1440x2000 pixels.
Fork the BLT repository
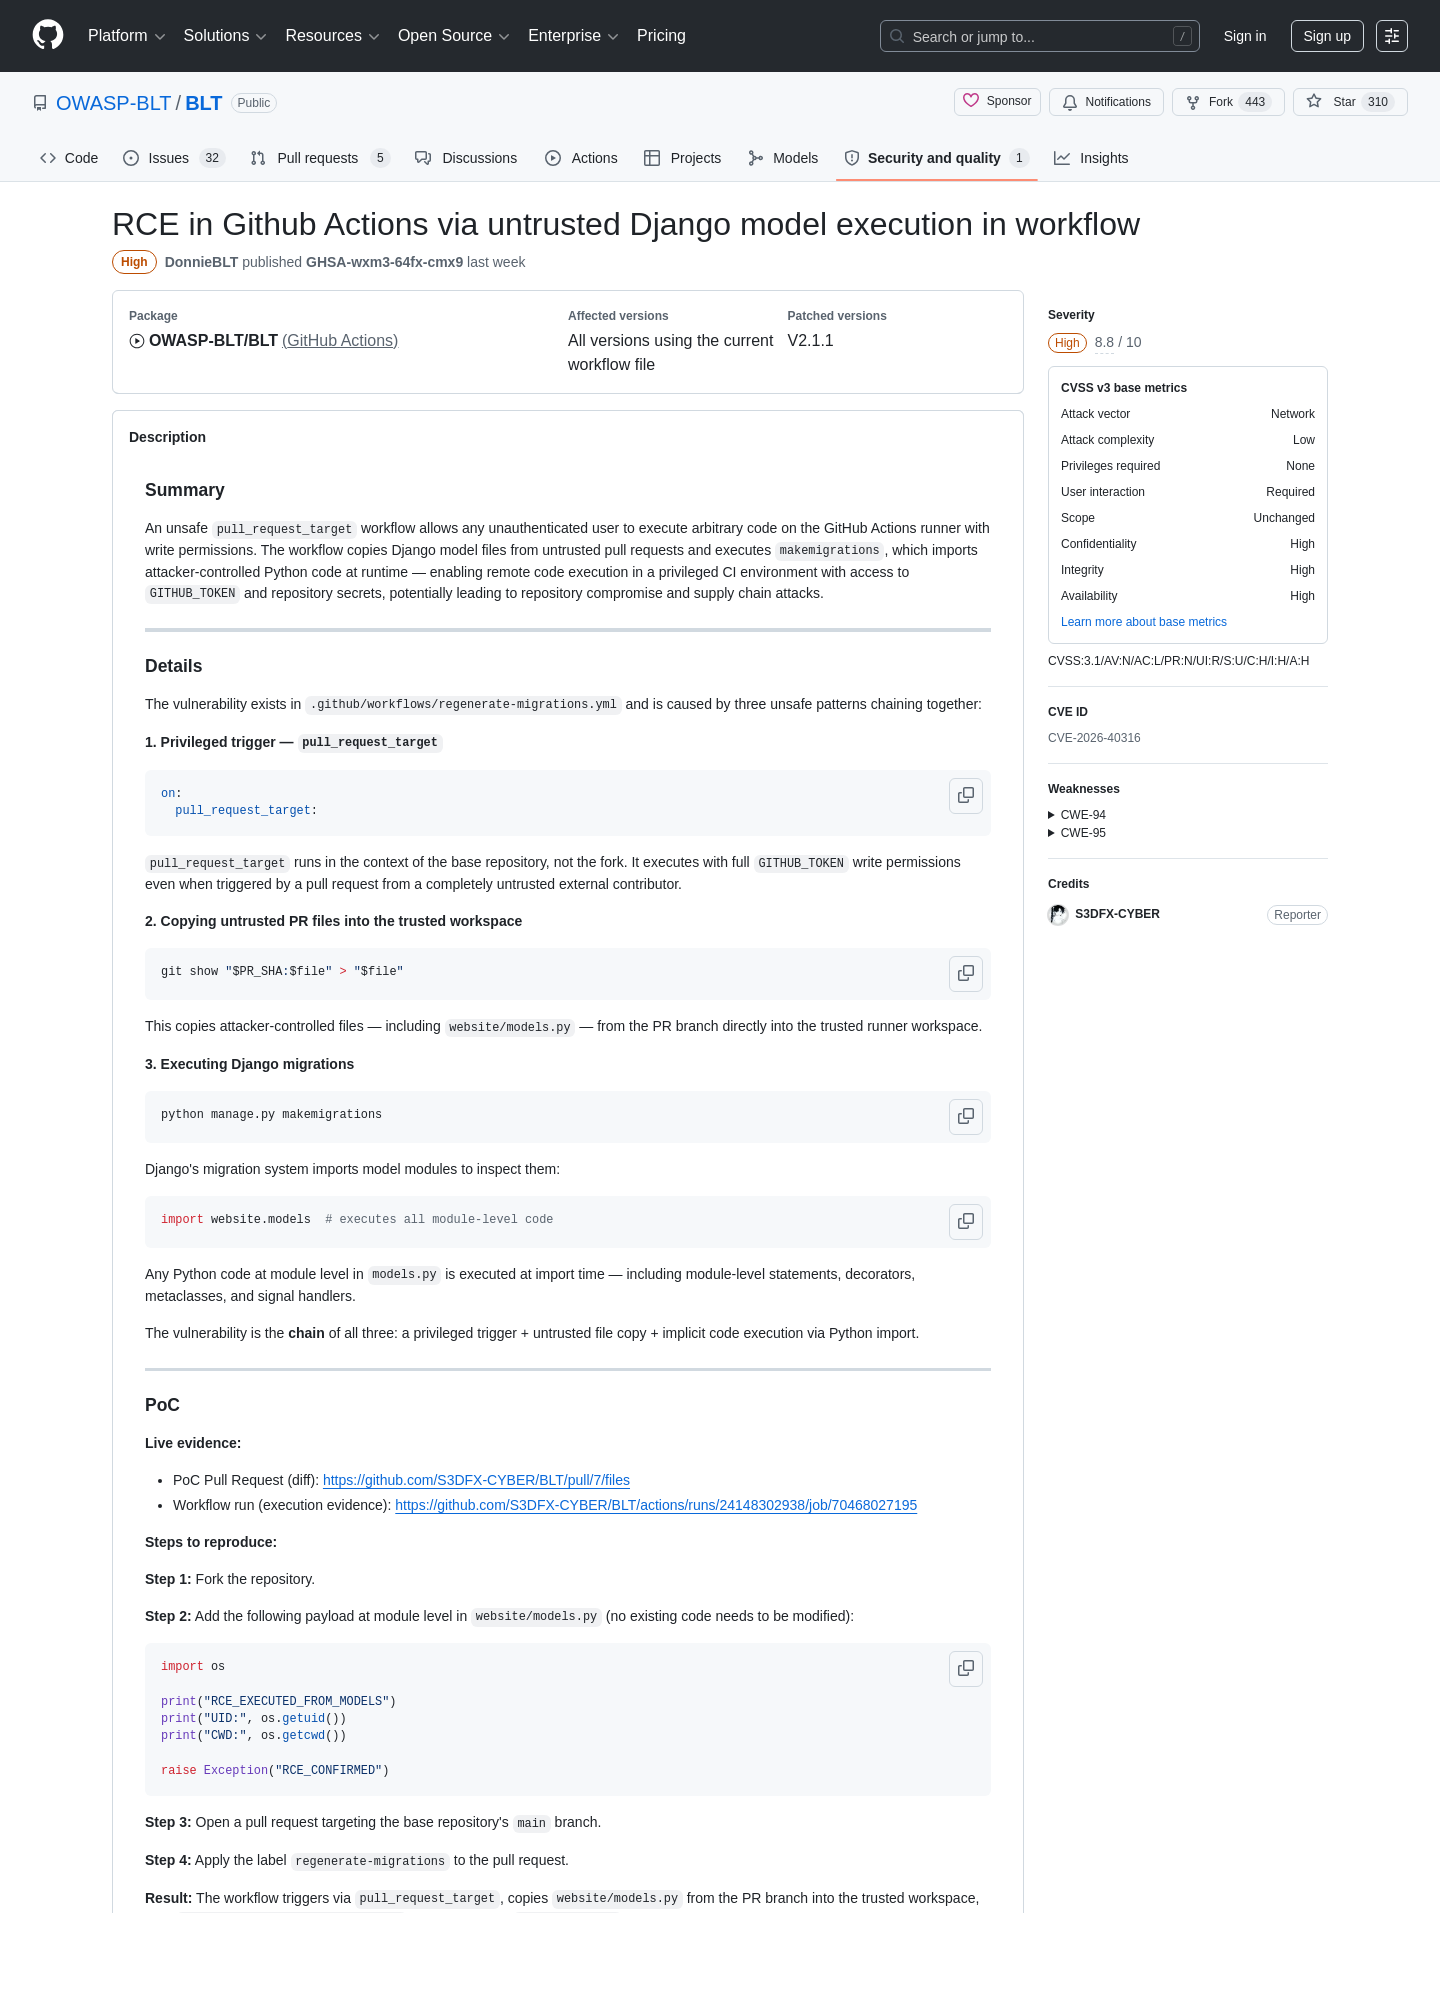click(x=1228, y=102)
